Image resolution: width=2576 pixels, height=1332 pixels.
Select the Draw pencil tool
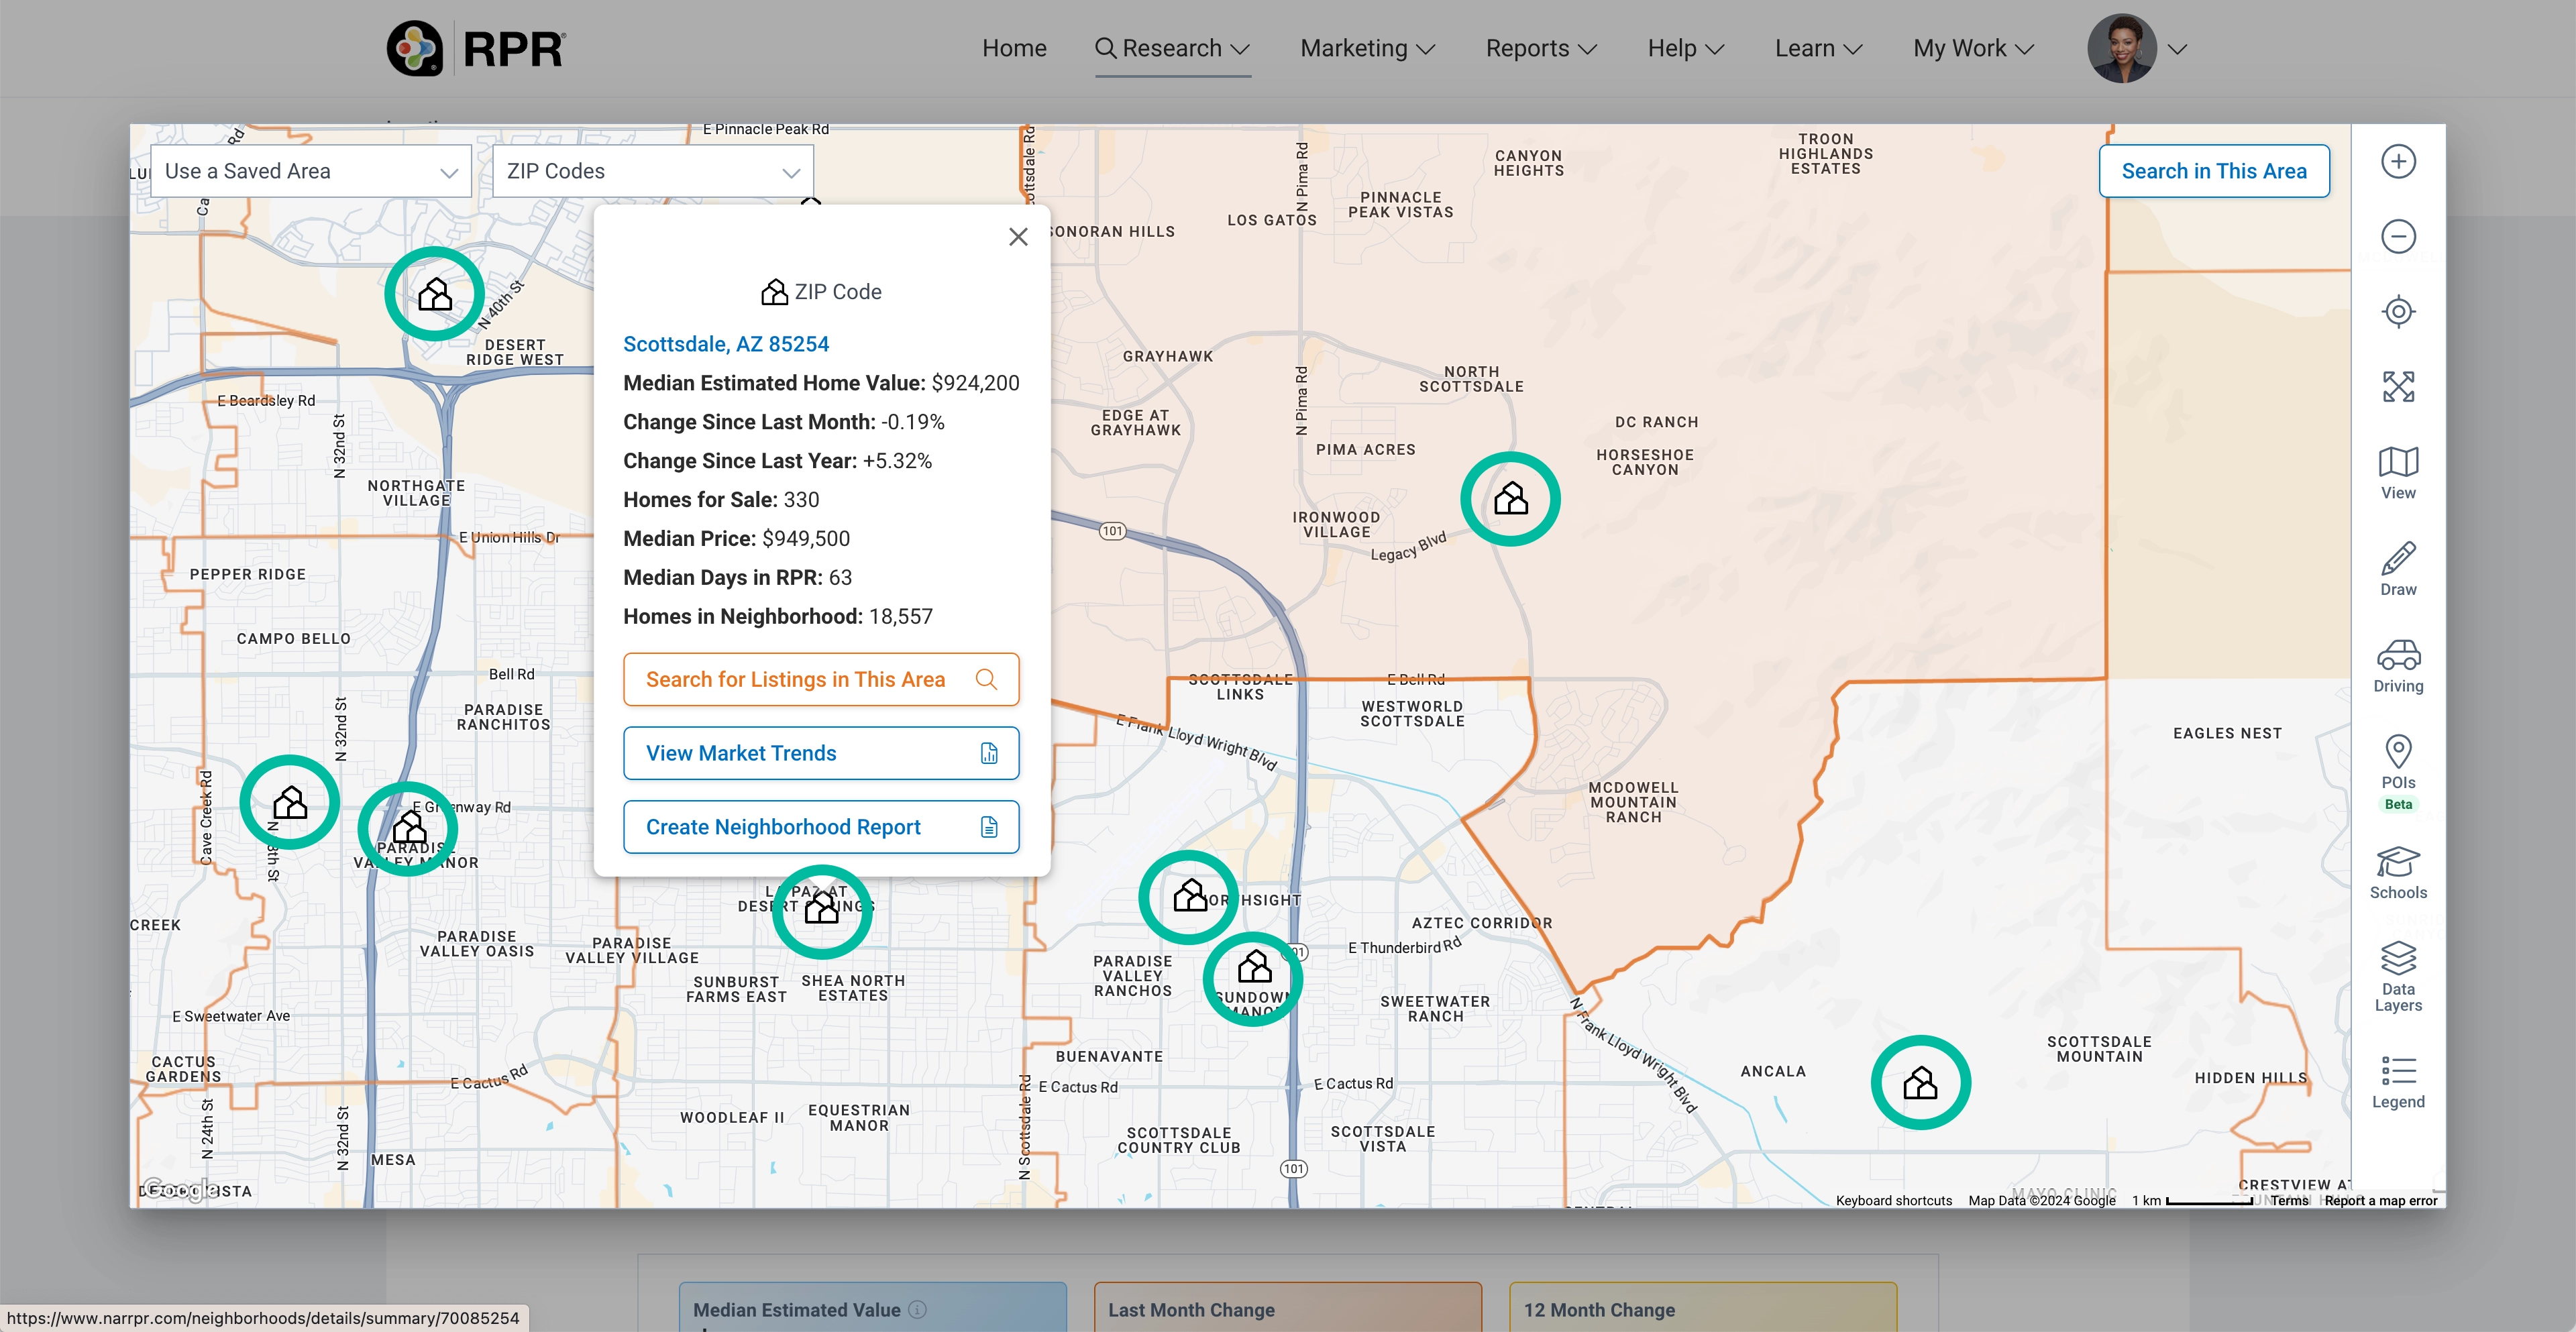(2397, 569)
